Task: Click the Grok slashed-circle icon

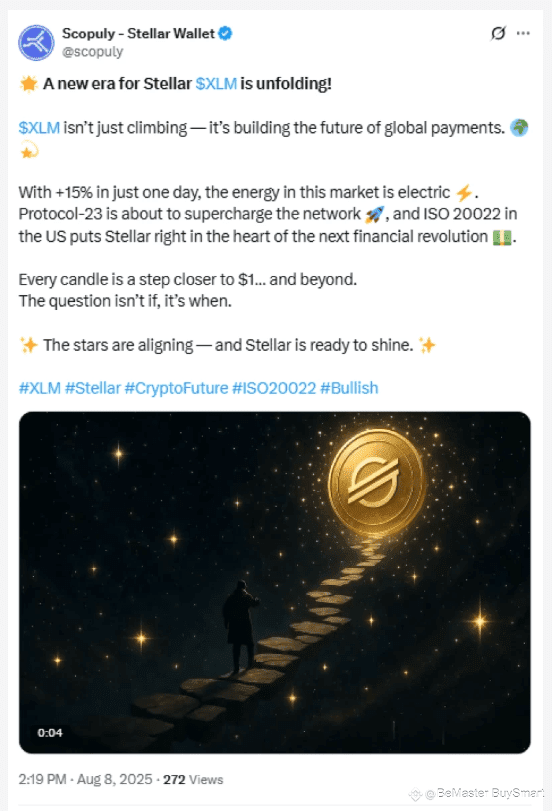Action: 498,34
